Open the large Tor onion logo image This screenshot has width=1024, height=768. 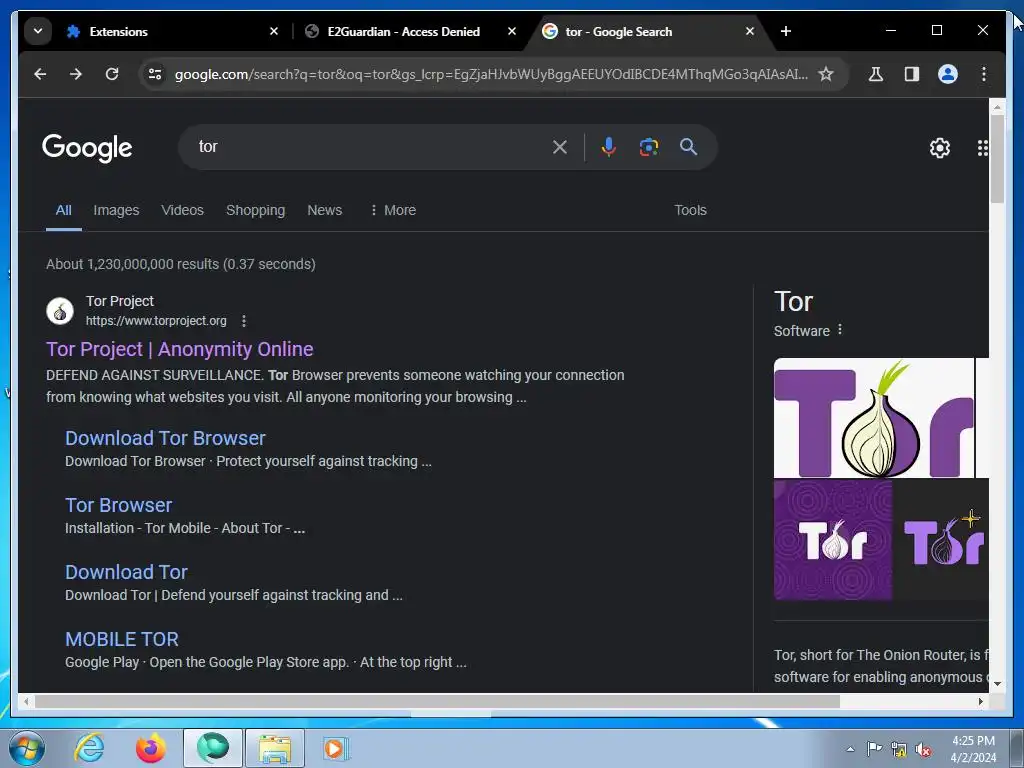click(x=873, y=418)
